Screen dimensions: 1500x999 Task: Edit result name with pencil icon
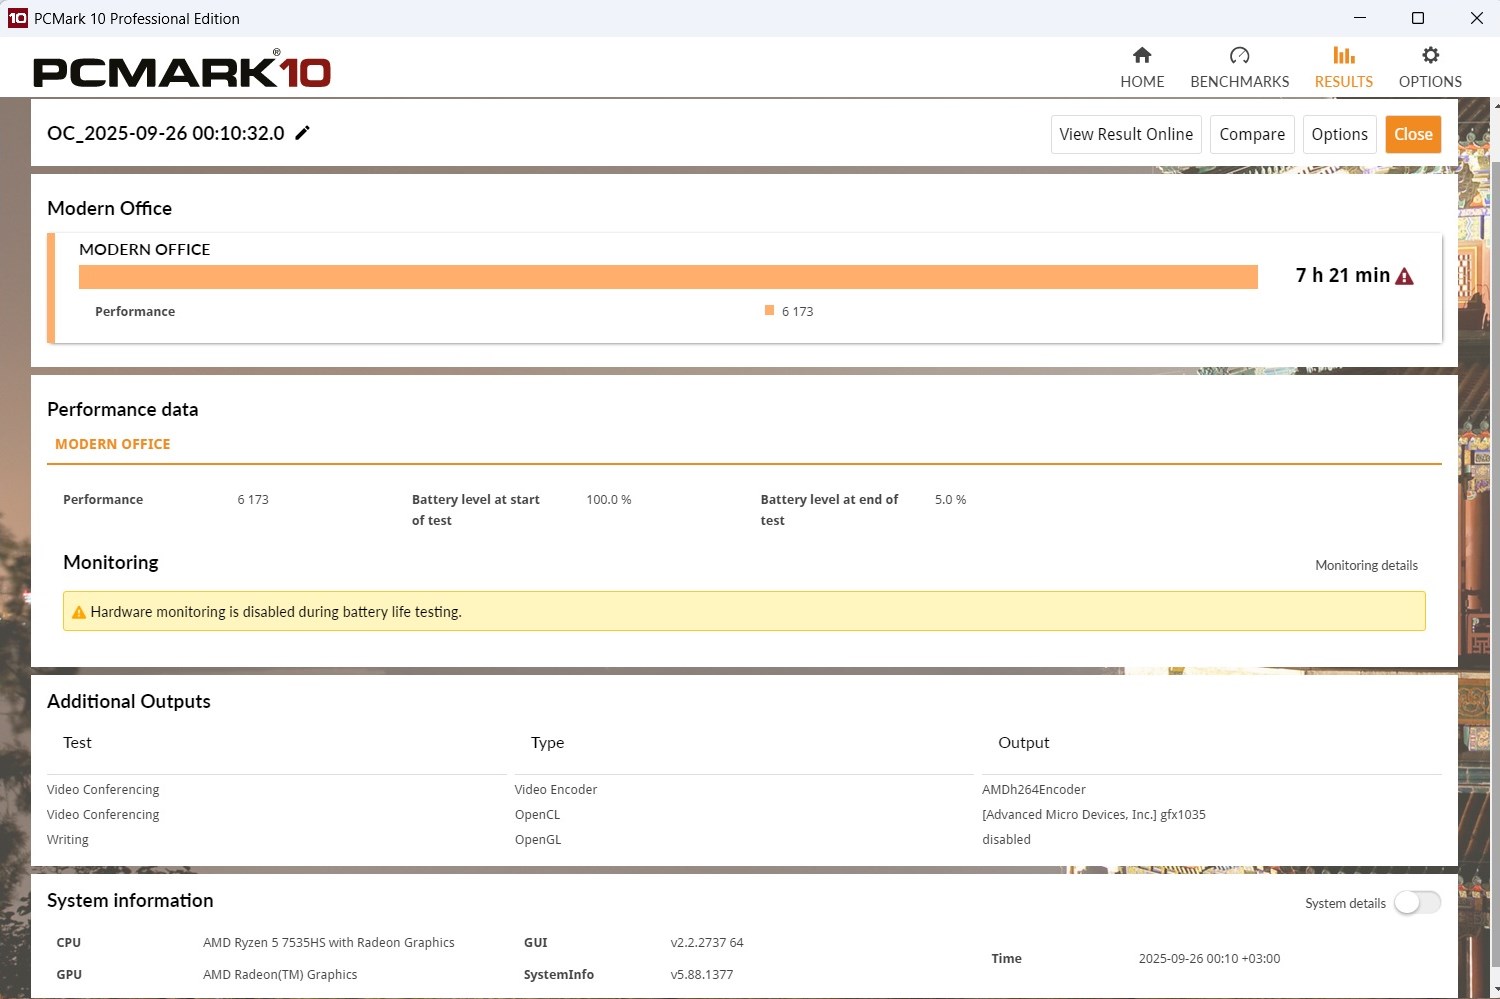tap(302, 133)
